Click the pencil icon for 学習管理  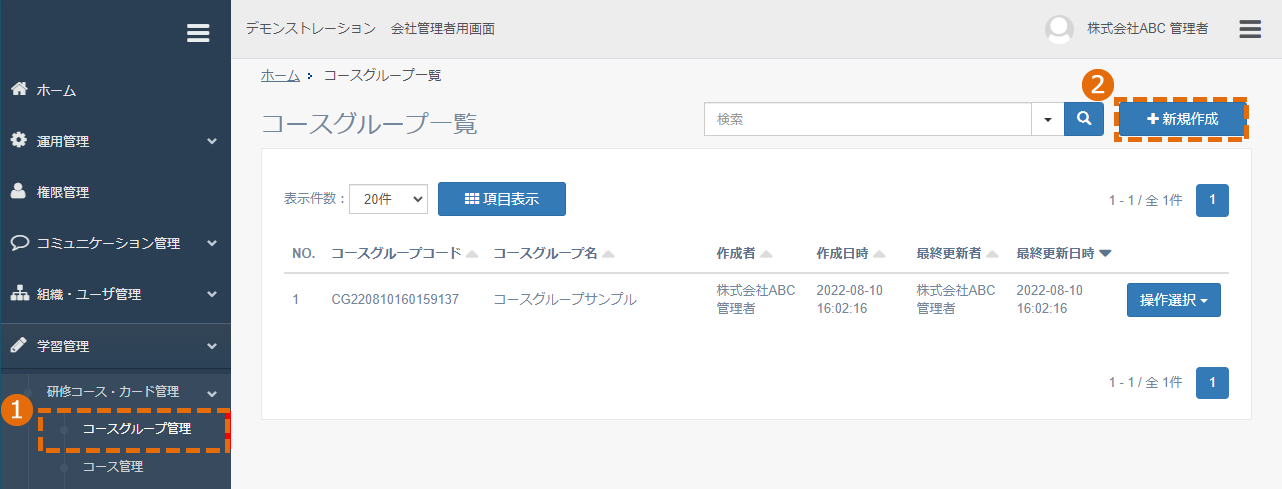pyautogui.click(x=19, y=345)
